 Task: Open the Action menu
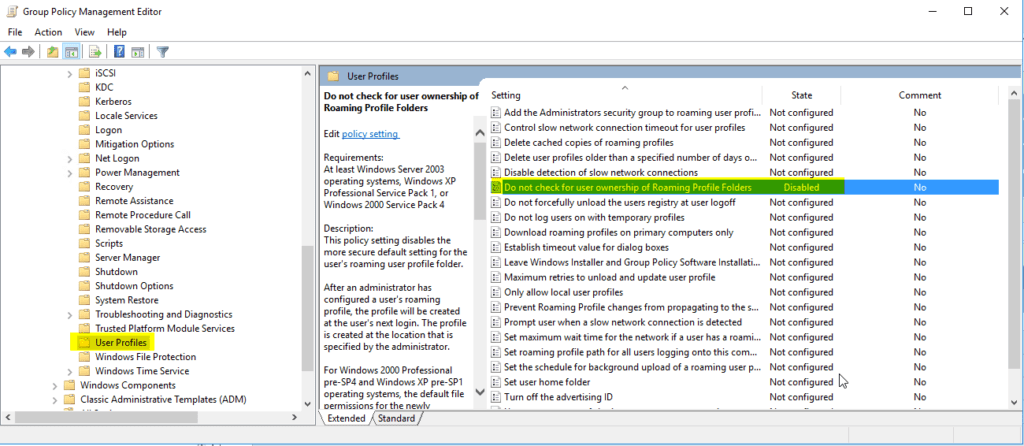[48, 32]
